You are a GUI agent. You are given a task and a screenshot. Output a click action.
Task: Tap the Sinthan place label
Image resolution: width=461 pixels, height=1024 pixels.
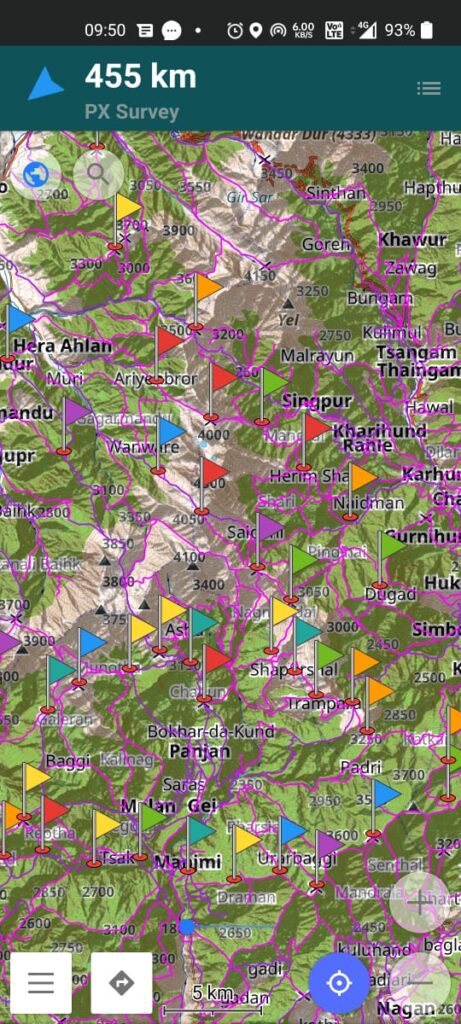pyautogui.click(x=336, y=193)
